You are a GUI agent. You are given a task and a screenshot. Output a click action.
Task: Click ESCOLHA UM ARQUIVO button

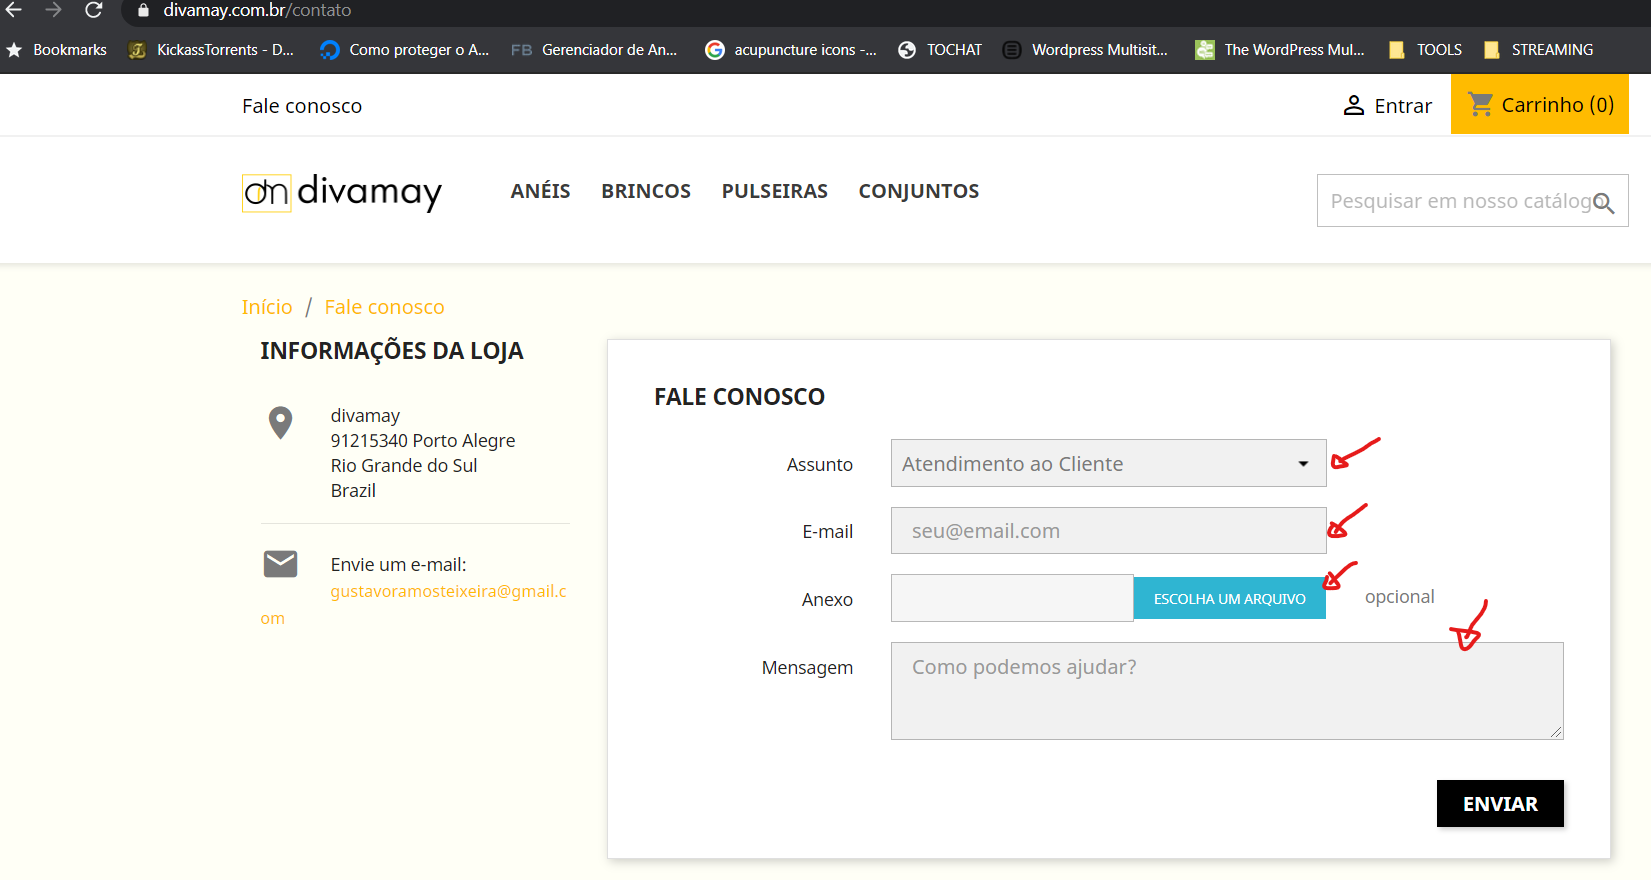point(1230,598)
